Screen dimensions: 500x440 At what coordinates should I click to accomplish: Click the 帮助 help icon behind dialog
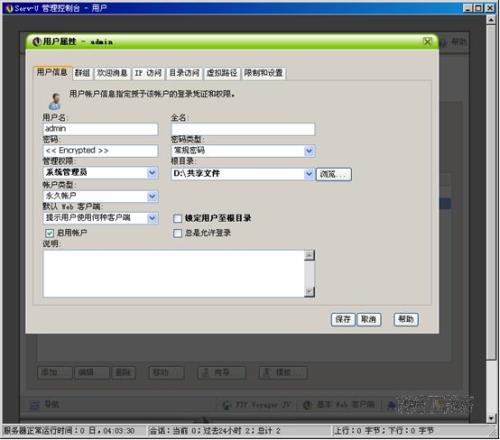click(444, 42)
